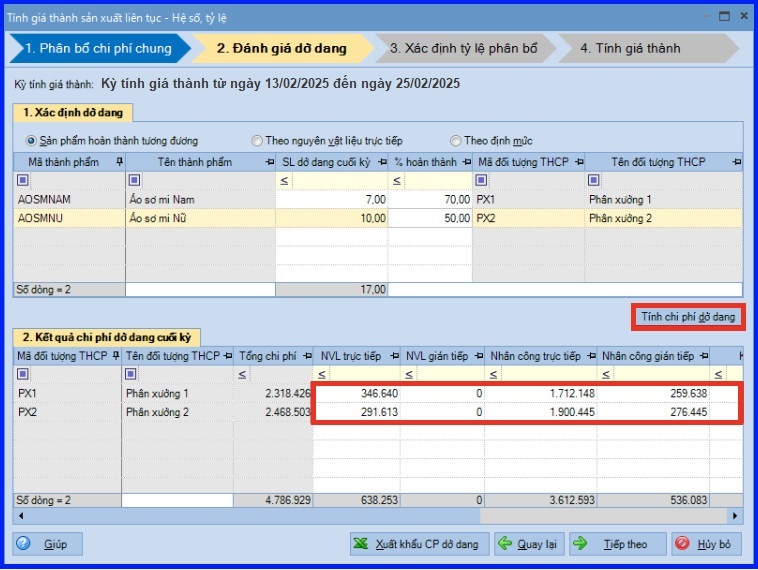758x570 pixels.
Task: Open filter operator for Tổng chi phí column
Action: pos(243,374)
